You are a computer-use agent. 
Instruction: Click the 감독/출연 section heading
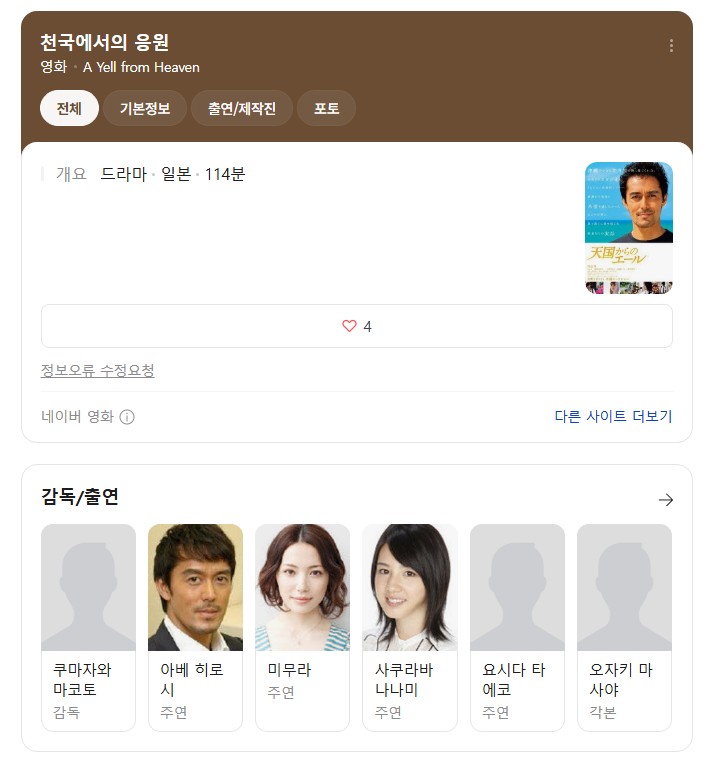tap(80, 496)
